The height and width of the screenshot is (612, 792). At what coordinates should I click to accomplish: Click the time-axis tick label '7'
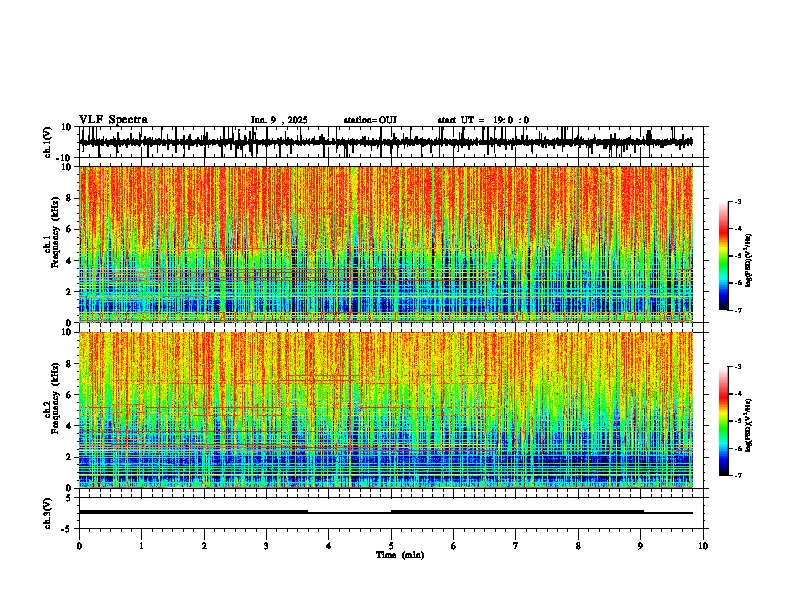(516, 546)
